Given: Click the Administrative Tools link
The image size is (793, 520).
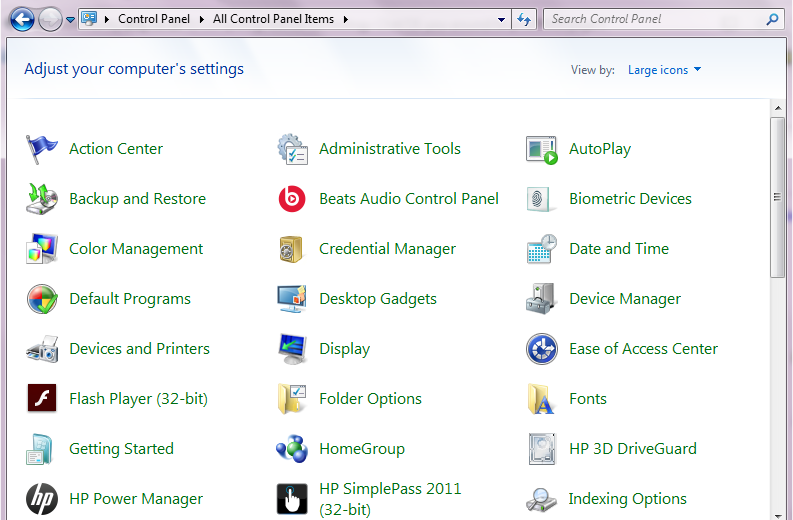Looking at the screenshot, I should point(390,149).
